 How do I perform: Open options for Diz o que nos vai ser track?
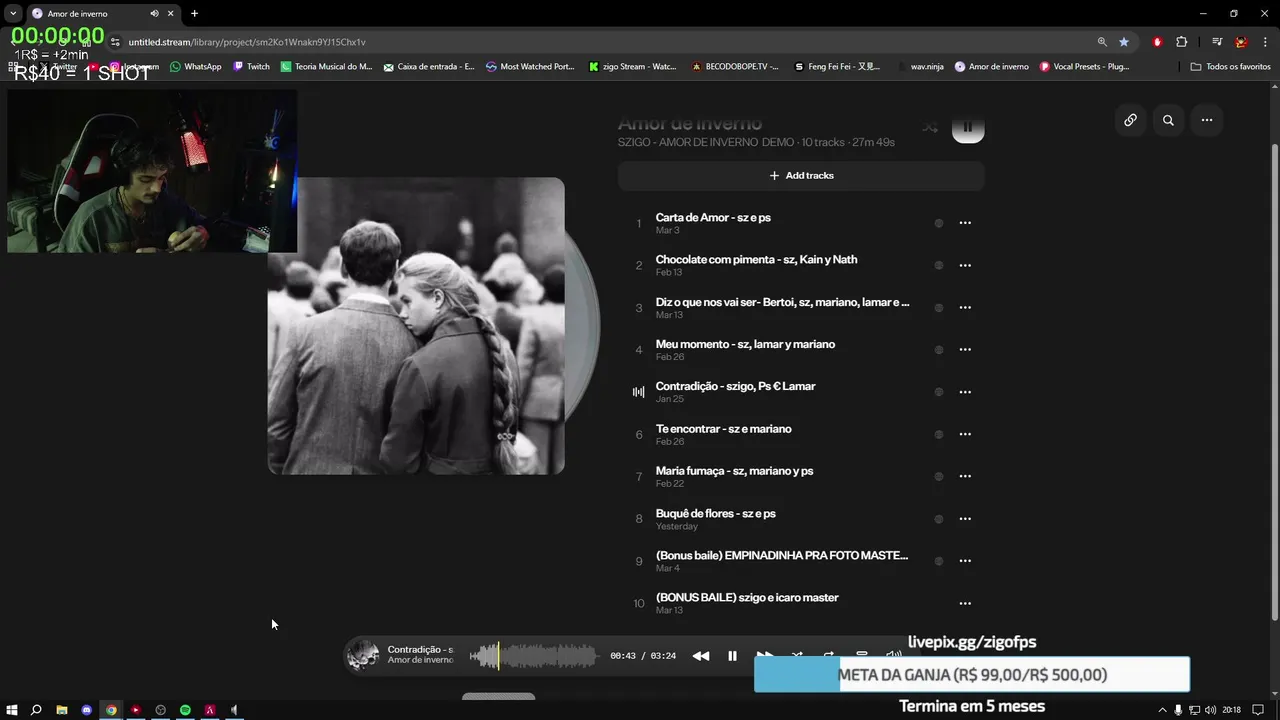(x=965, y=307)
